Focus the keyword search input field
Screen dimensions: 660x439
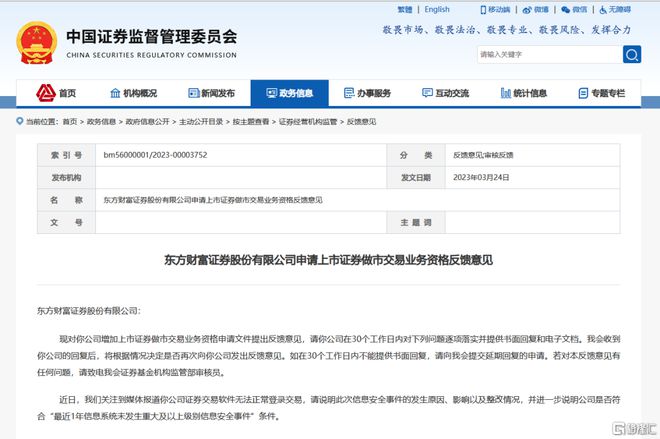[550, 54]
